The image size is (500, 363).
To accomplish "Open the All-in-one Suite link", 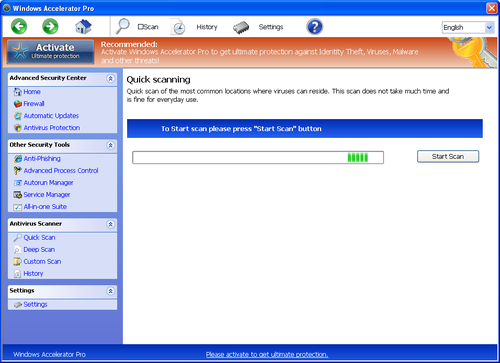I will pyautogui.click(x=45, y=207).
